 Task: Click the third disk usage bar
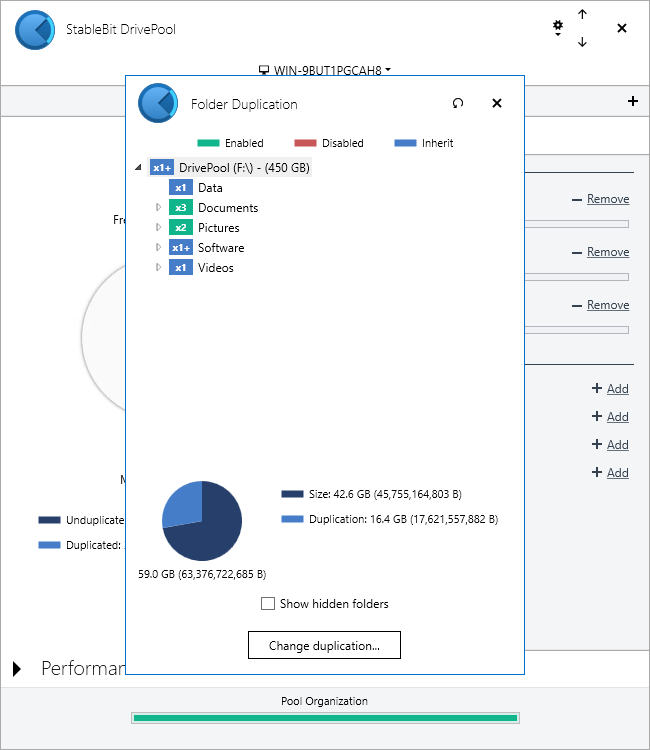tap(577, 330)
